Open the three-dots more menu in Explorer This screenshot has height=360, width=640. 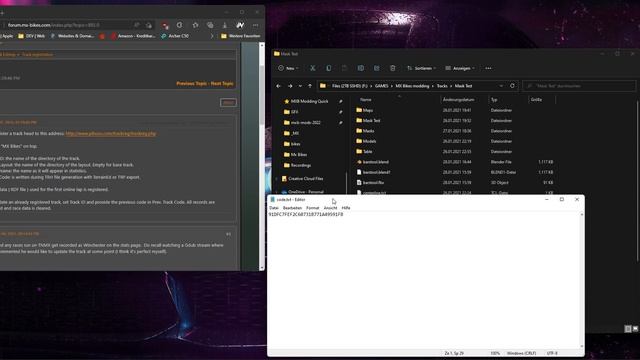[x=489, y=68]
